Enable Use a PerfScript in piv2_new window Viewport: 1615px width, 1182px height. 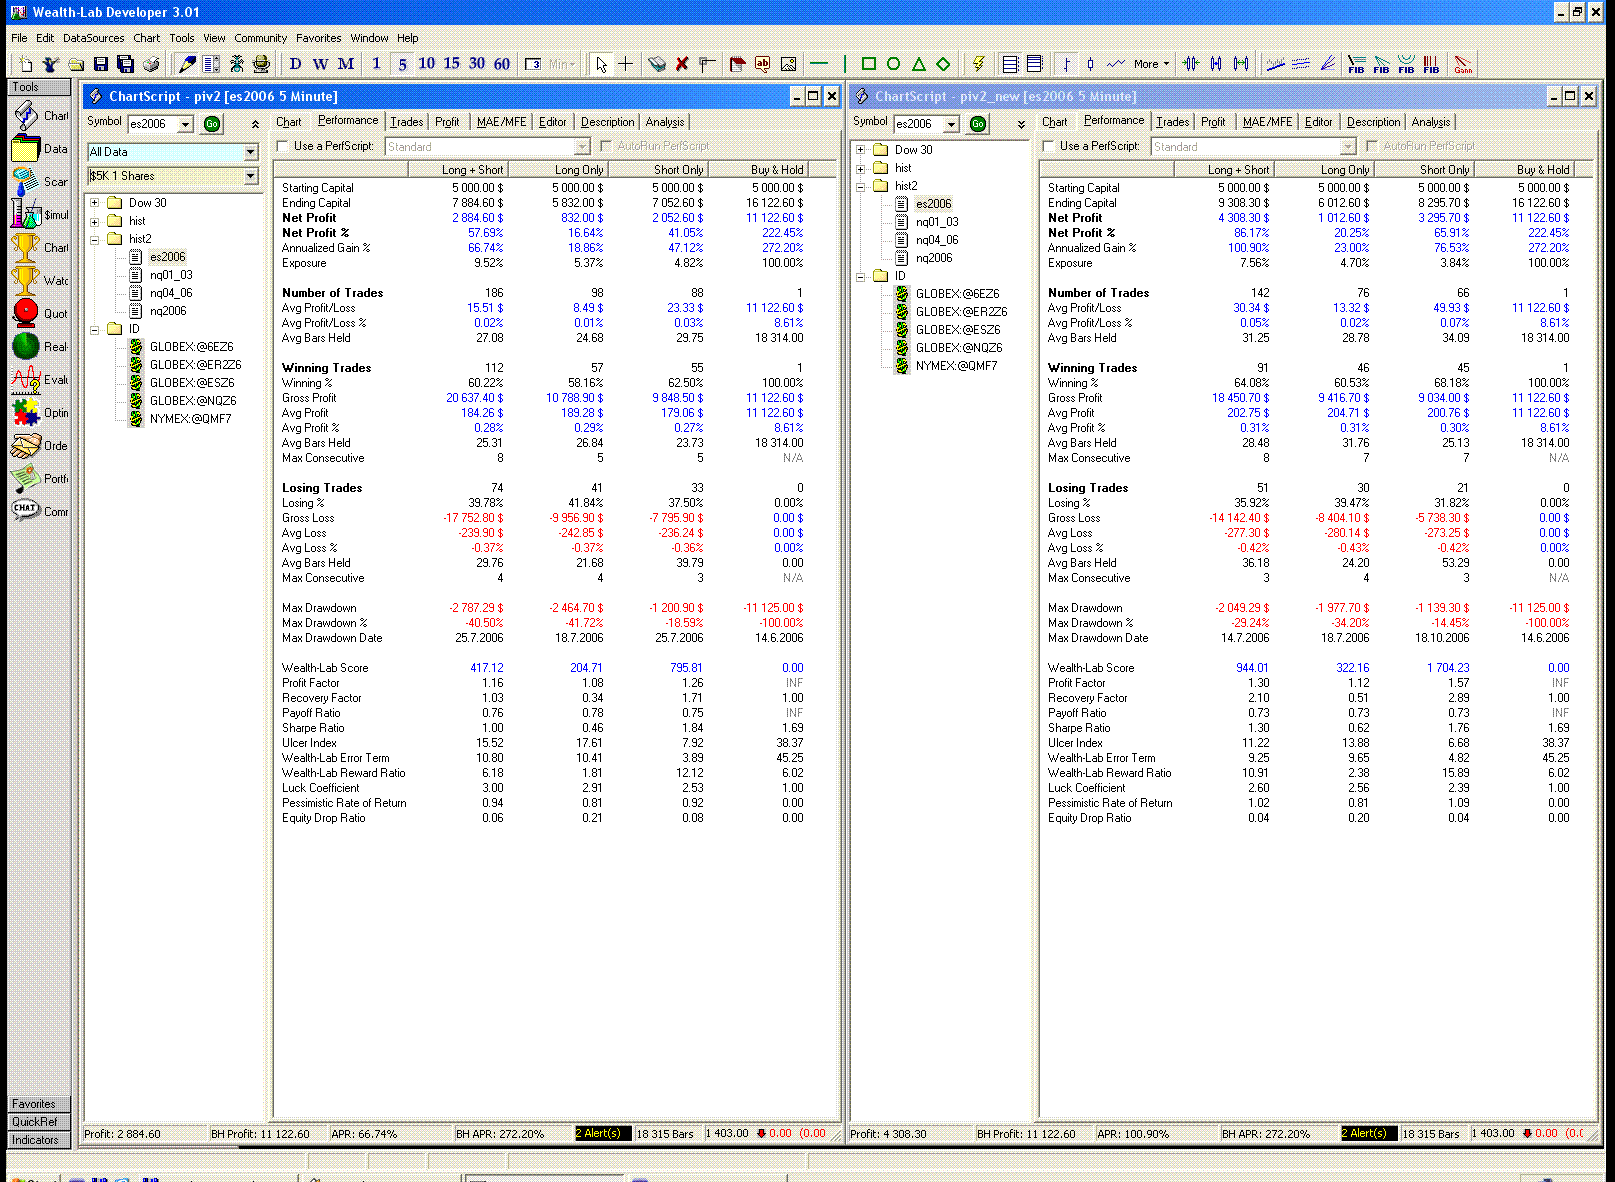point(1049,146)
